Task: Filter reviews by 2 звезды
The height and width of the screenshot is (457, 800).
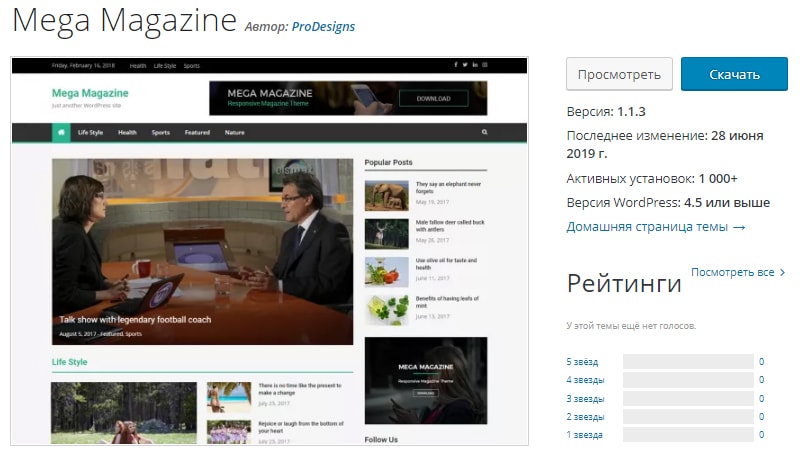Action: 585,417
